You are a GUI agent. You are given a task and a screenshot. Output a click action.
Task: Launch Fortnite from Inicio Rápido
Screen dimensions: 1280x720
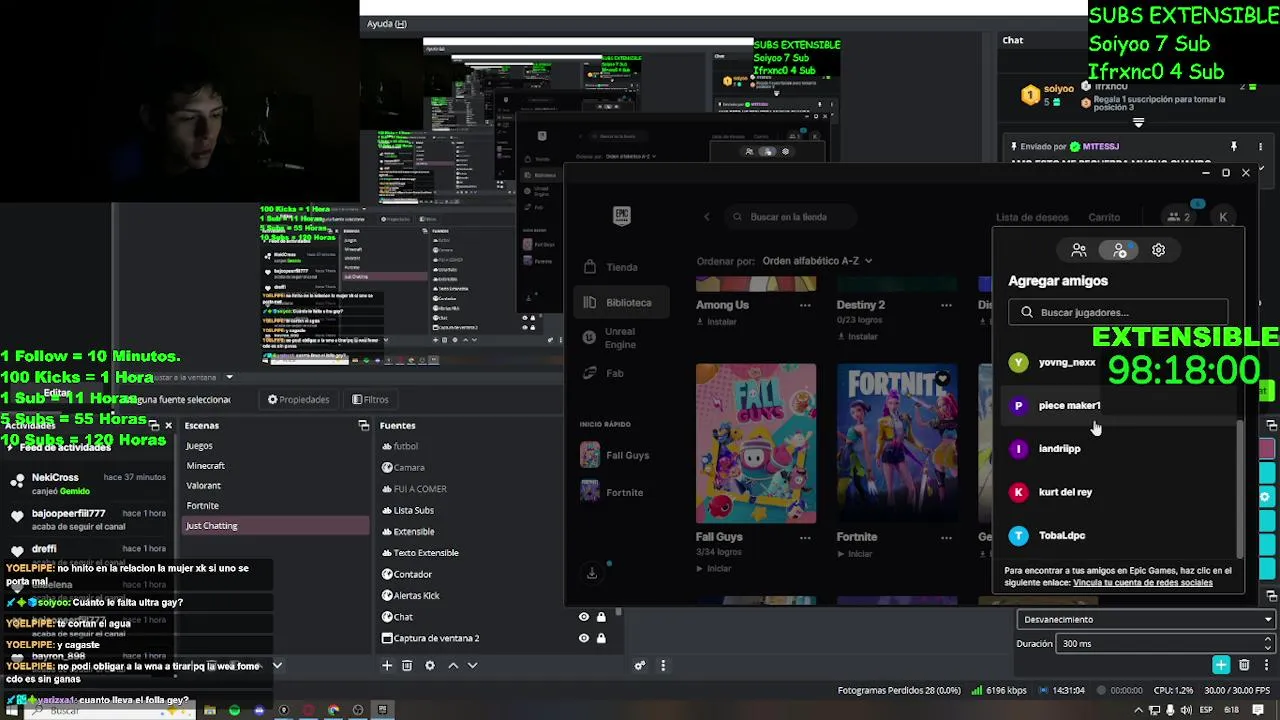(613, 492)
